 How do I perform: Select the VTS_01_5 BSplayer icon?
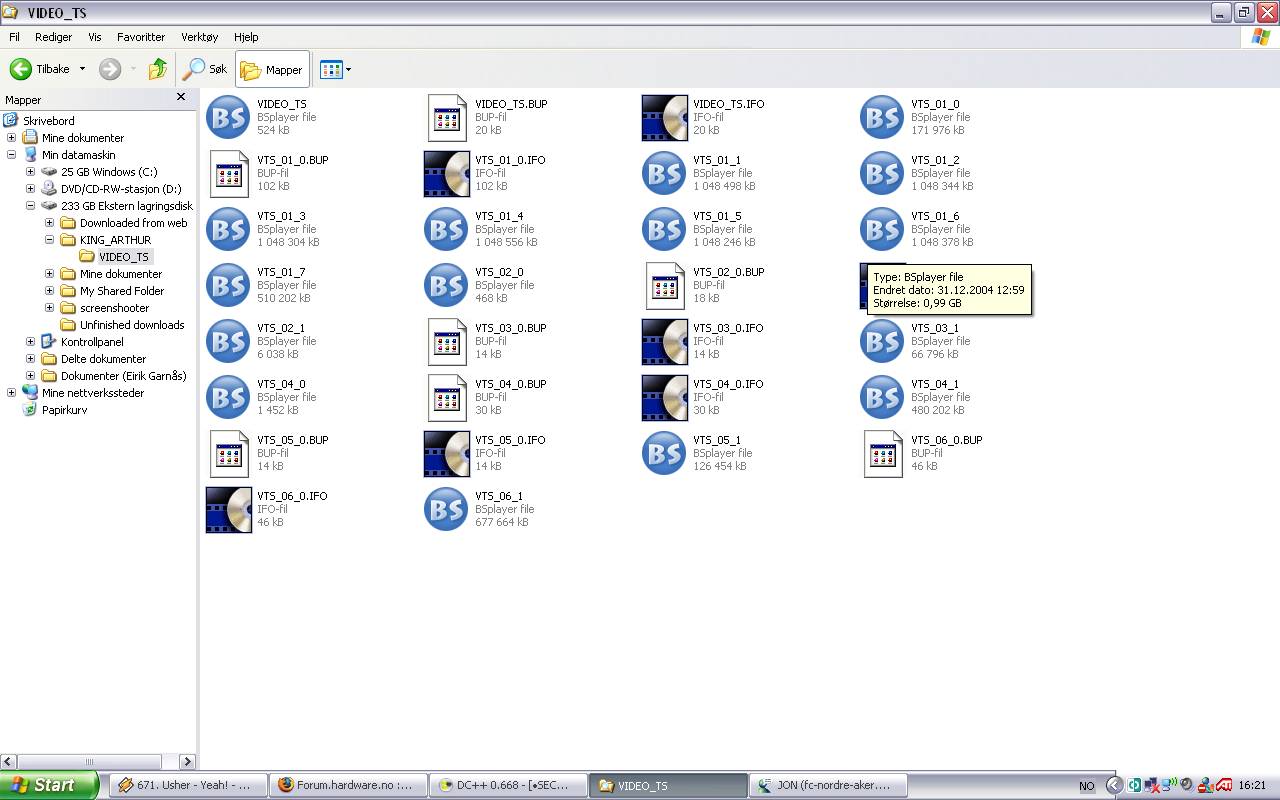[664, 230]
